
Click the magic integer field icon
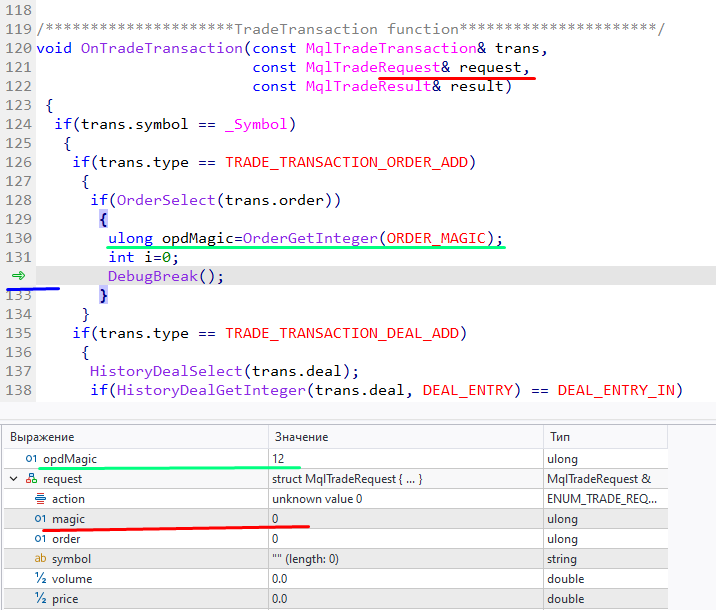pyautogui.click(x=40, y=519)
